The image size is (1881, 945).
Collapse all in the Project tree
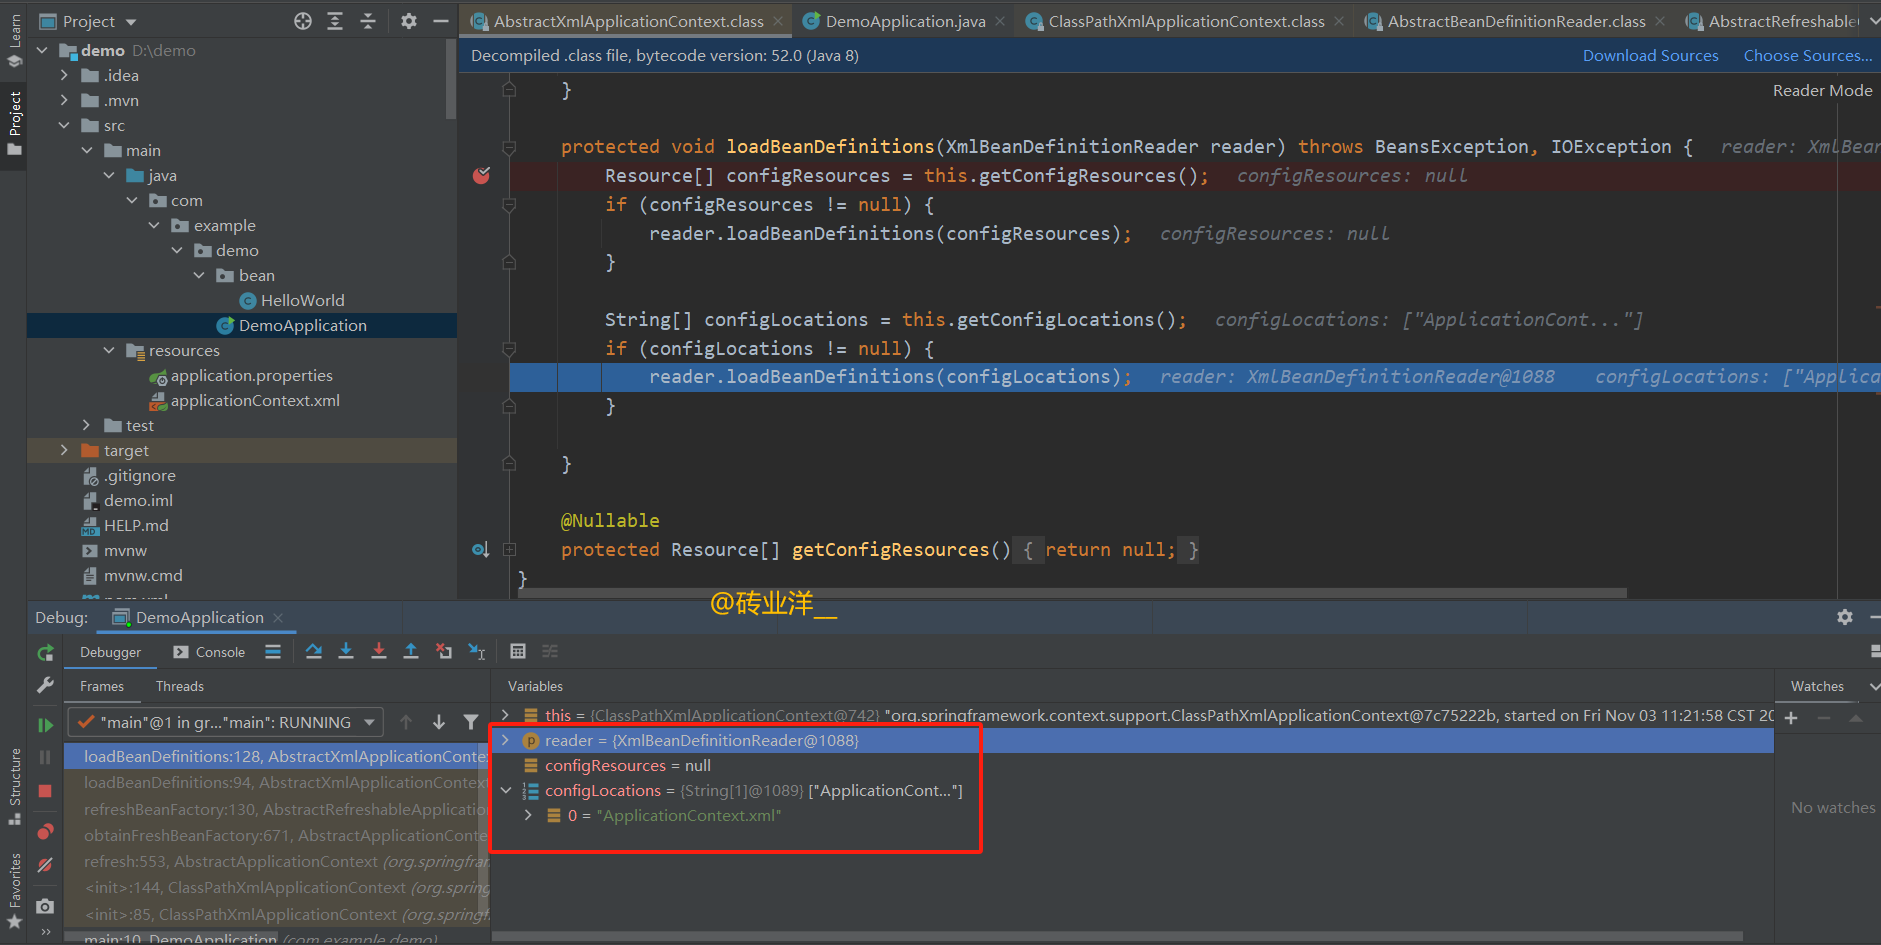click(x=368, y=21)
